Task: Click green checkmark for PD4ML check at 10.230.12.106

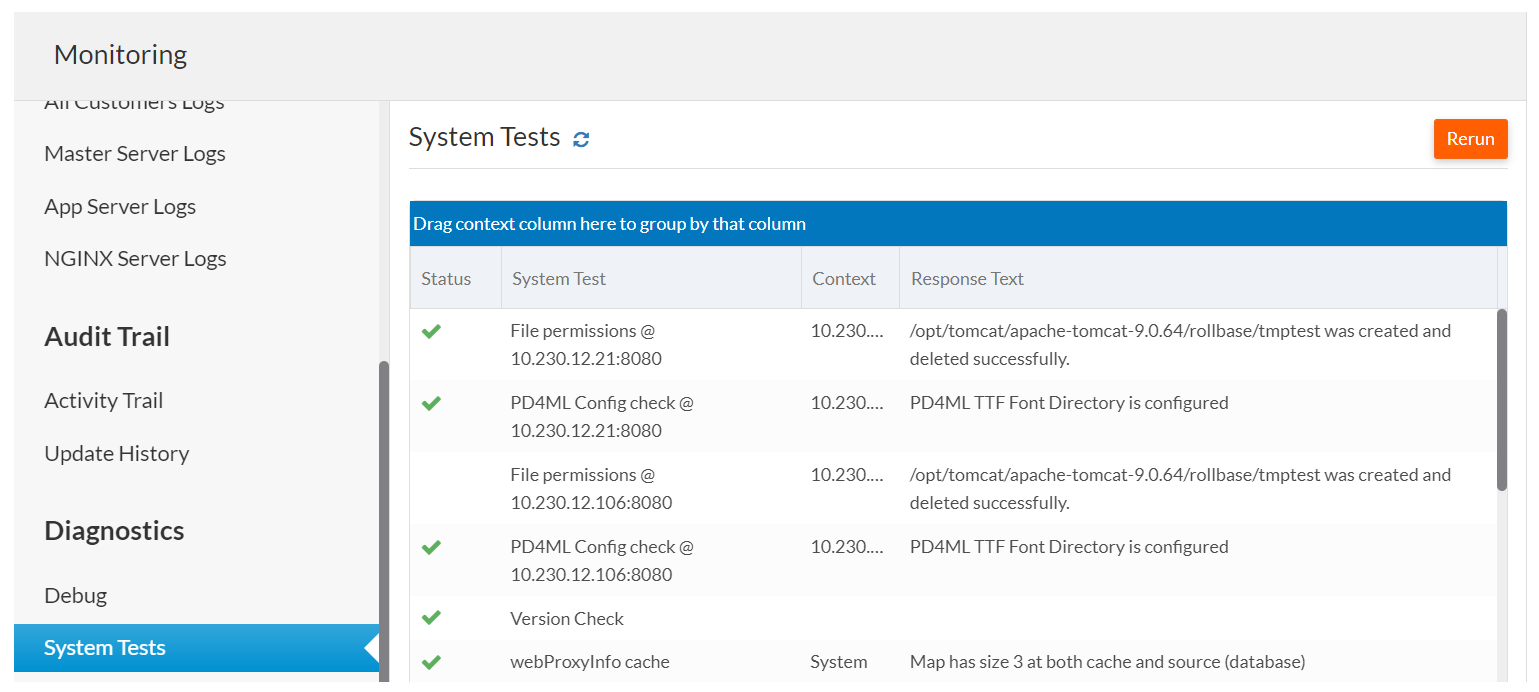Action: 431,547
